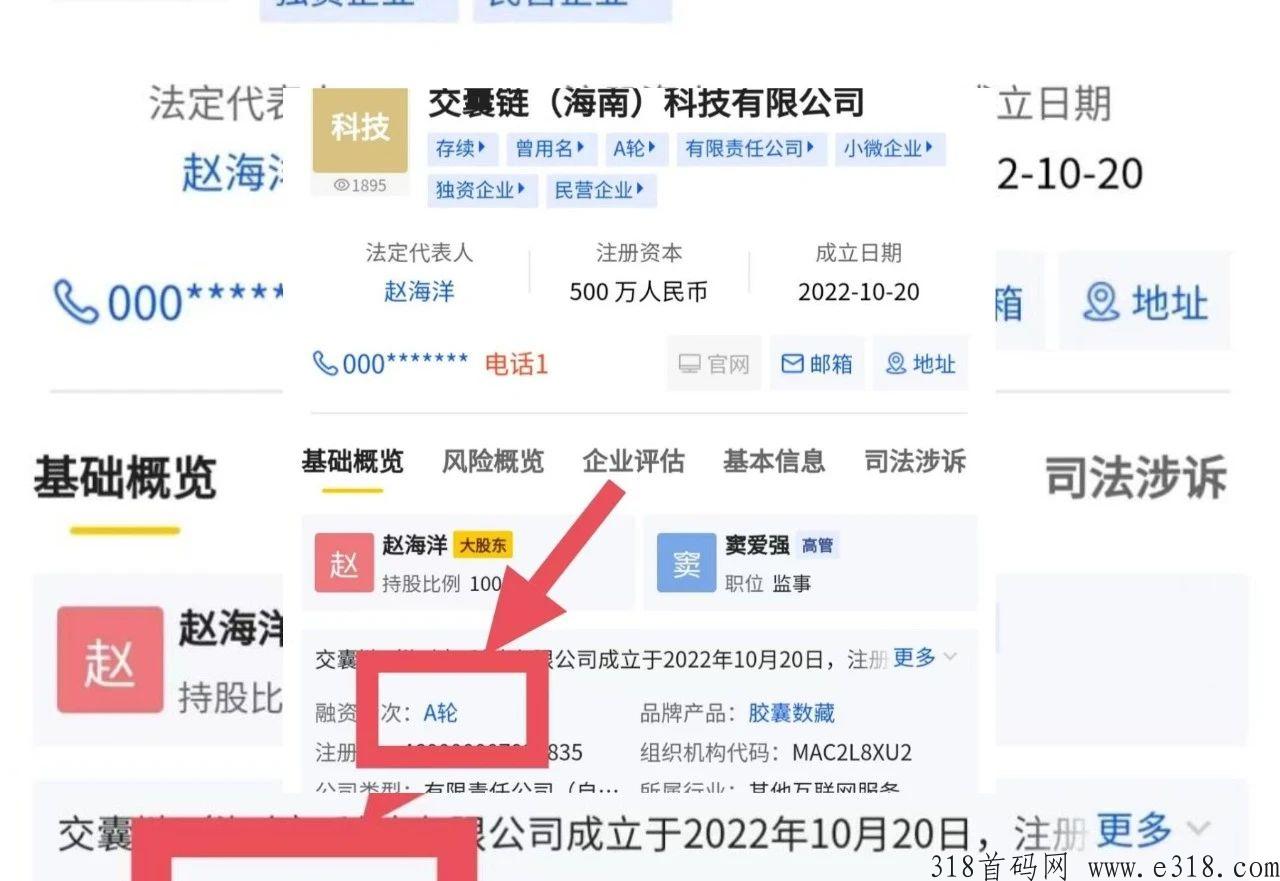Expand the 存续 status tag

pos(462,149)
